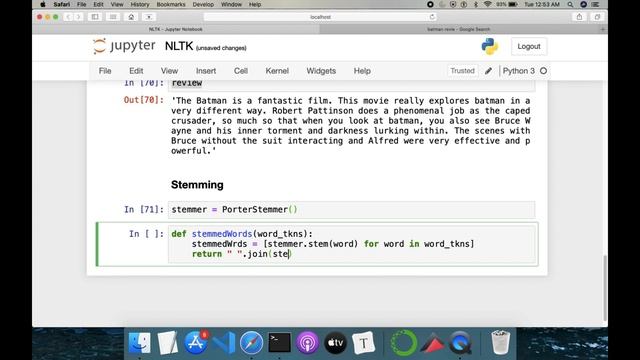Click the In [71] prompt label
The image size is (640, 360).
[144, 210]
